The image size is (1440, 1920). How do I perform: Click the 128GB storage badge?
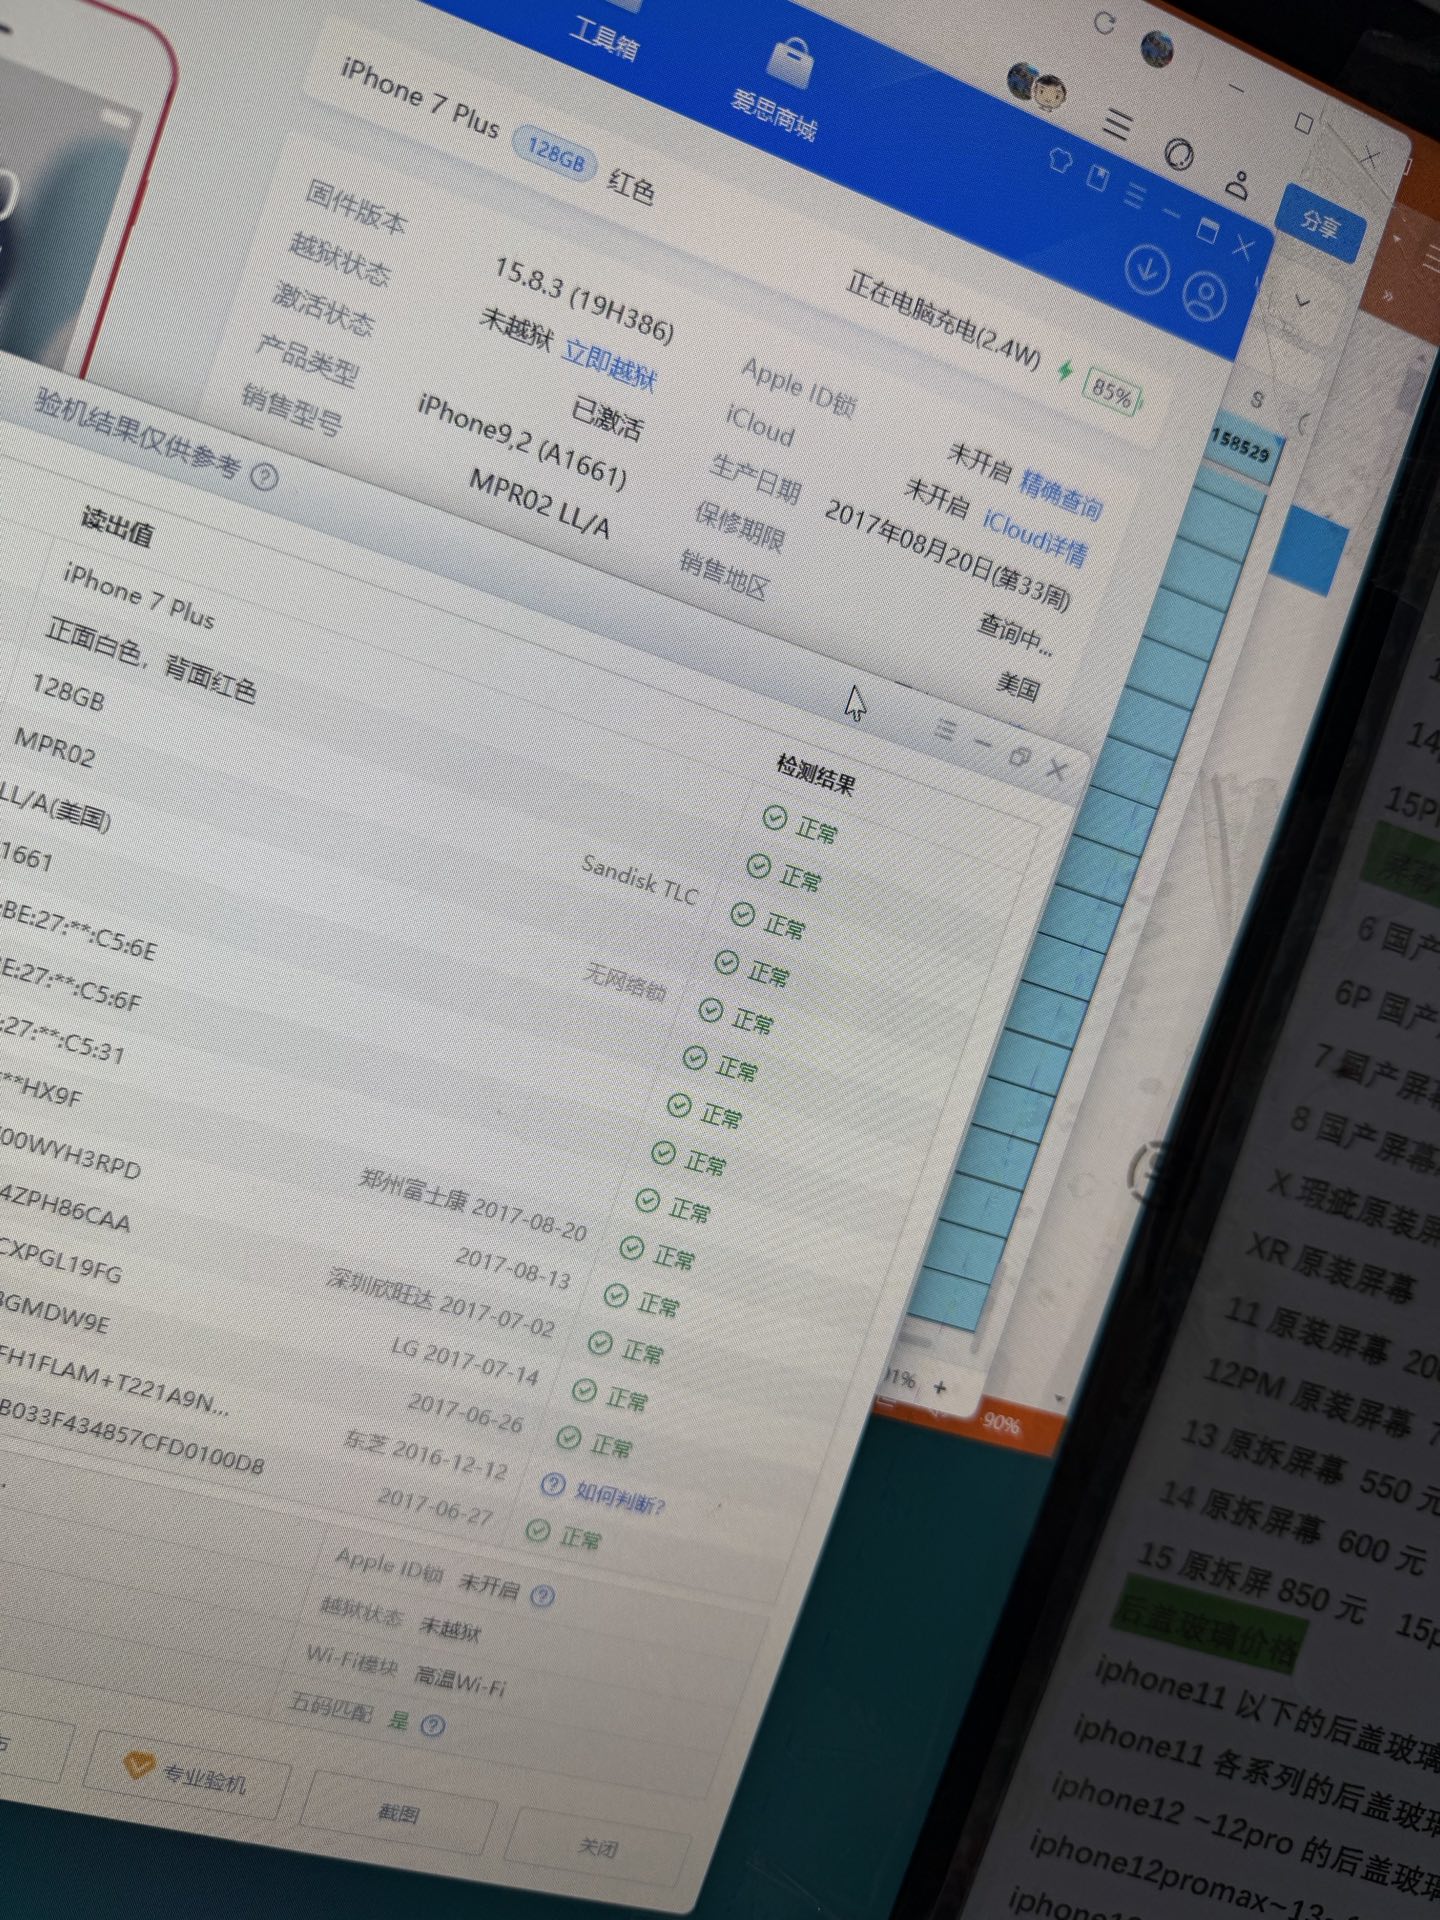pos(555,155)
